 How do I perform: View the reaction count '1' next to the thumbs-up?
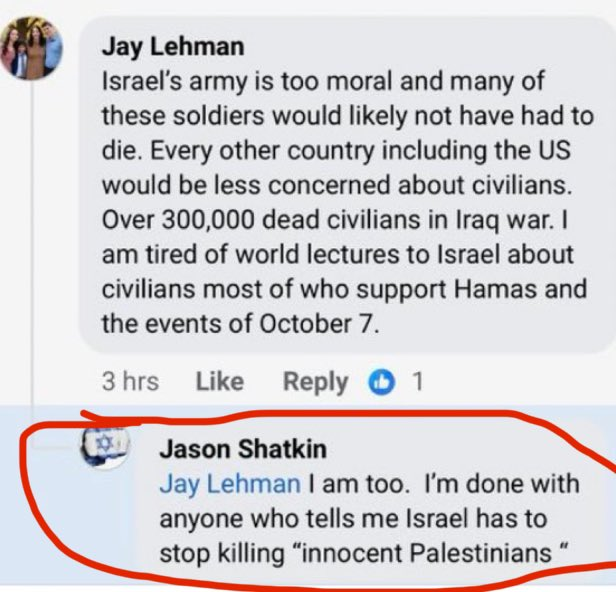(418, 381)
